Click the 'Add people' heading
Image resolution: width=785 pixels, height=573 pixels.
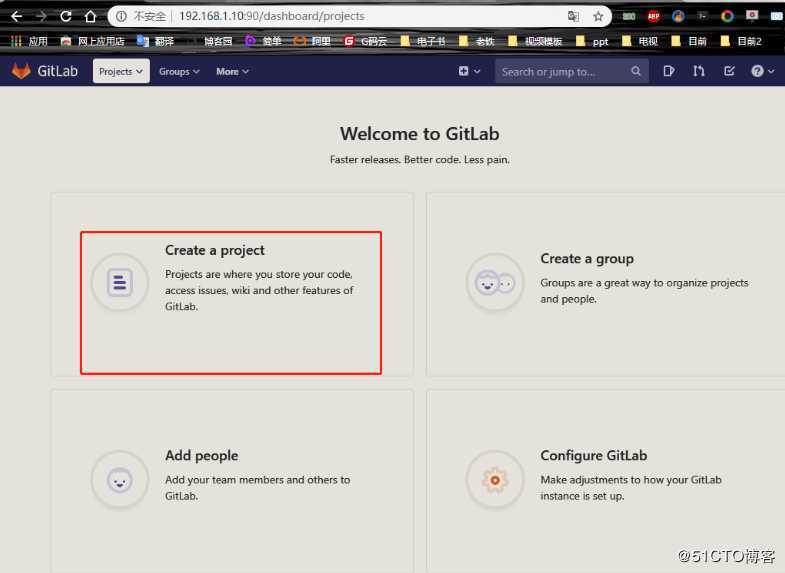click(x=202, y=455)
